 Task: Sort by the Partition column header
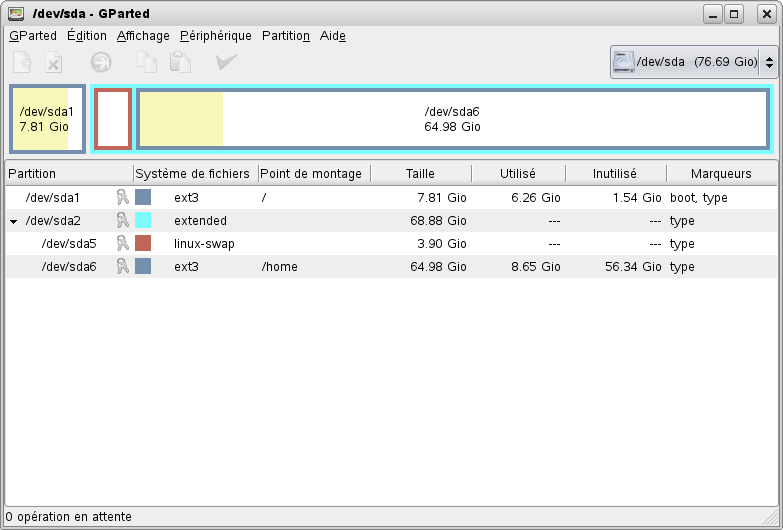coord(69,173)
